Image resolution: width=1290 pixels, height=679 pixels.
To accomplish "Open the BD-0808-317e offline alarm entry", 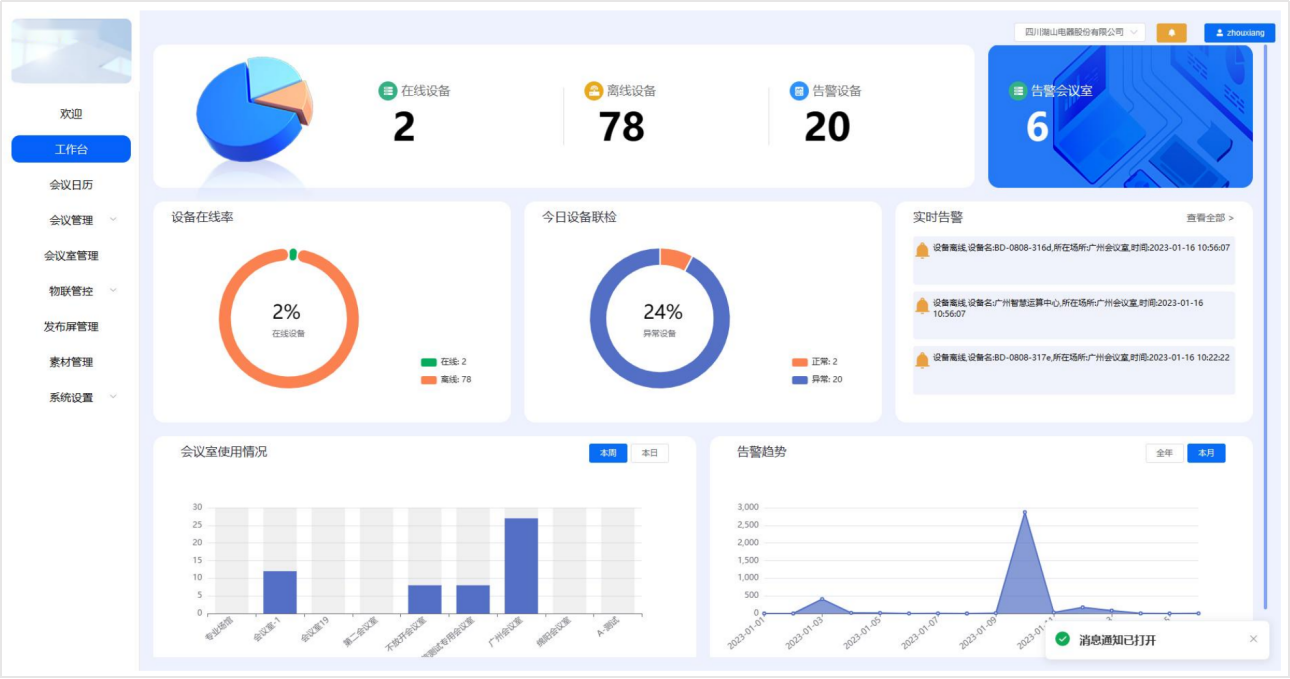I will 1074,370.
